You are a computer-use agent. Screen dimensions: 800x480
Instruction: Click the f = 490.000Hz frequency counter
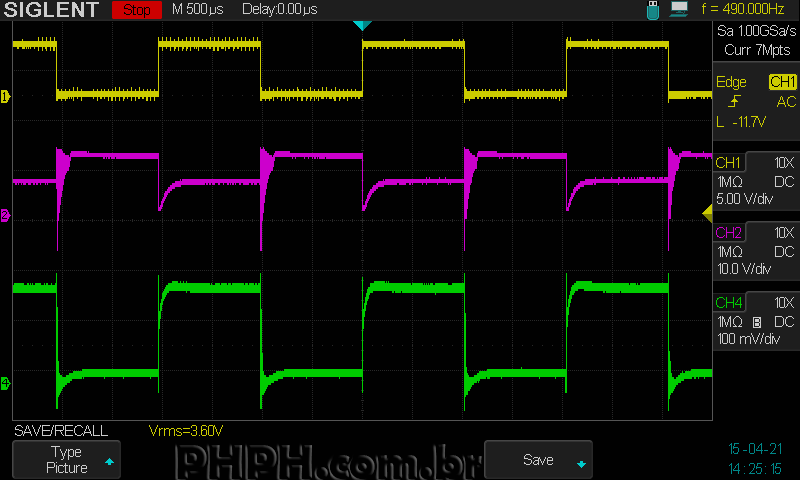(742, 9)
